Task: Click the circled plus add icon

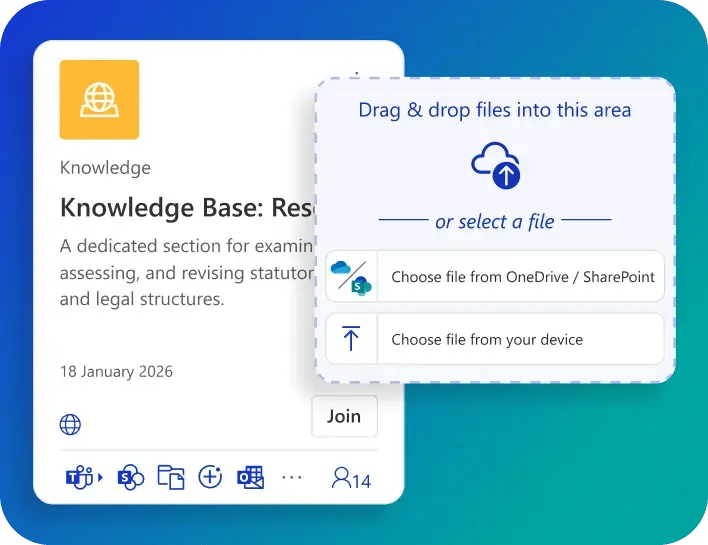Action: point(210,477)
